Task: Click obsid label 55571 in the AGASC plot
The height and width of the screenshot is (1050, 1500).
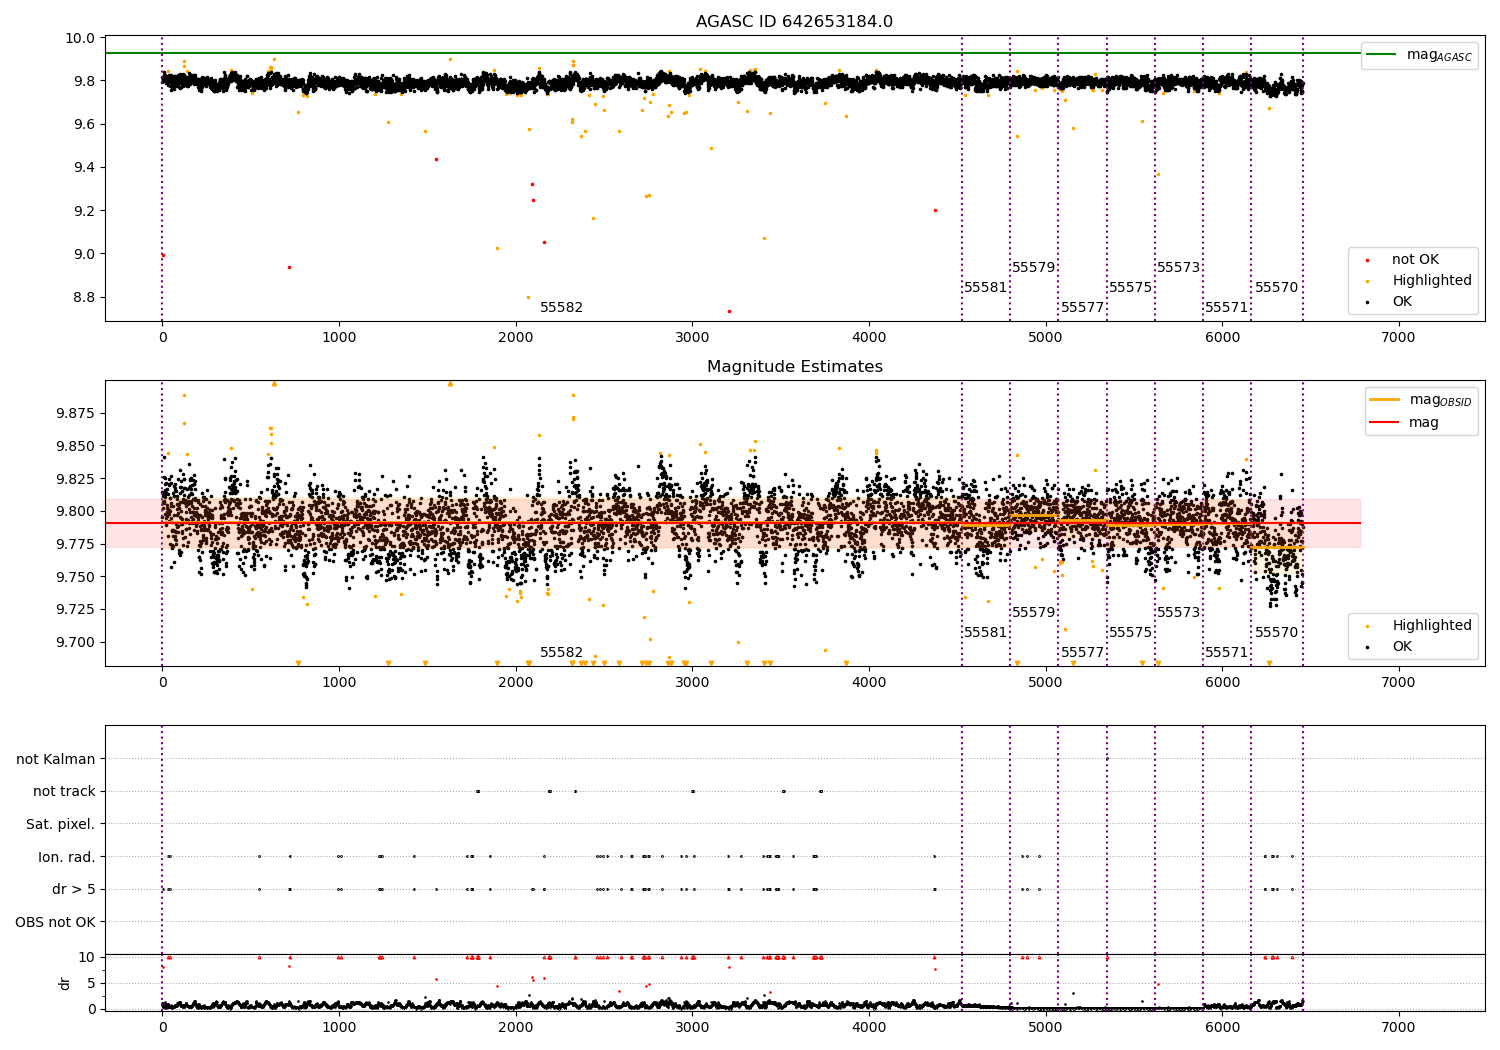Action: click(1226, 308)
